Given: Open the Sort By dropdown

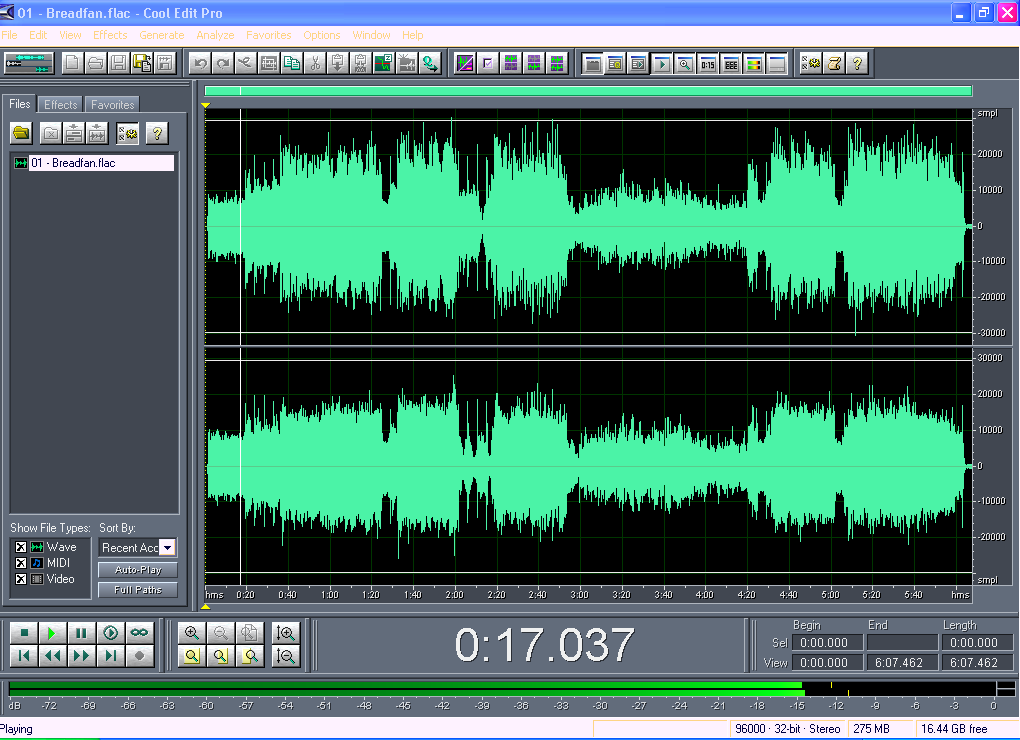Looking at the screenshot, I should click(168, 548).
